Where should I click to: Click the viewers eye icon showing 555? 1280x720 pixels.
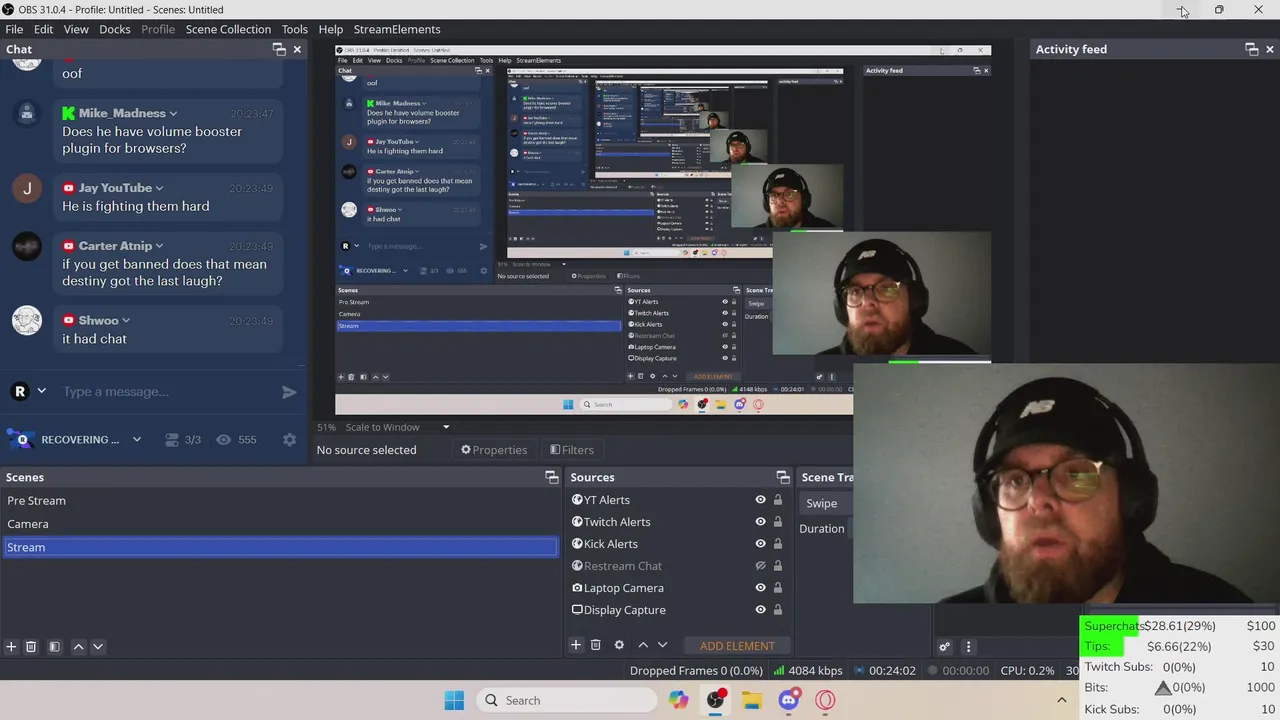point(224,440)
